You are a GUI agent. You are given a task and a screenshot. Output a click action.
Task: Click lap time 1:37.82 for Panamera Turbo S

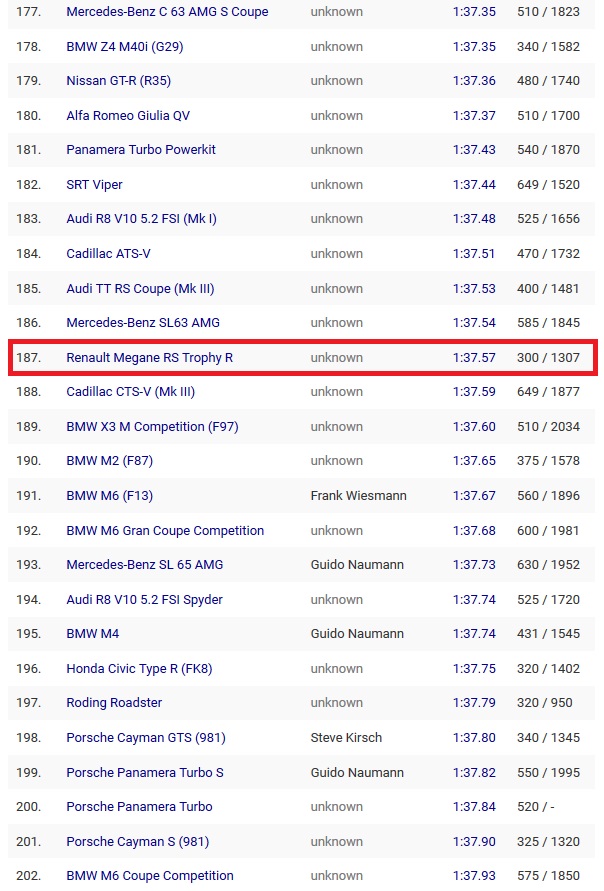coord(473,772)
